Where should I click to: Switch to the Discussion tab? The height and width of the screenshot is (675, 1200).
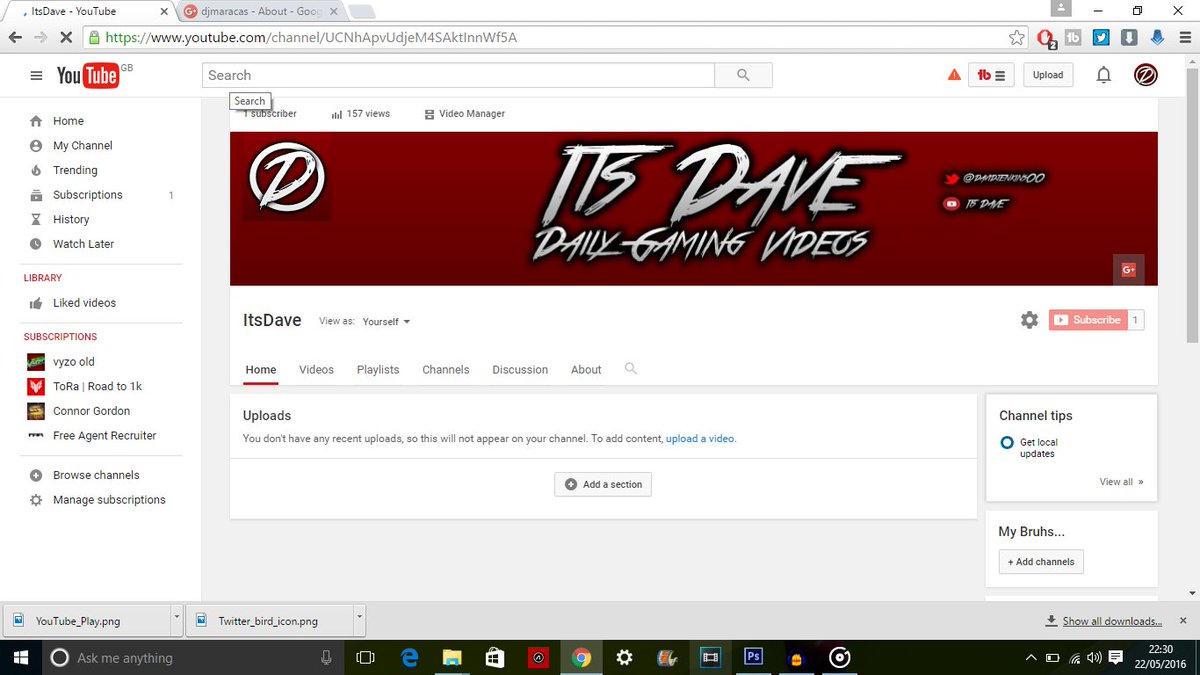tap(520, 370)
